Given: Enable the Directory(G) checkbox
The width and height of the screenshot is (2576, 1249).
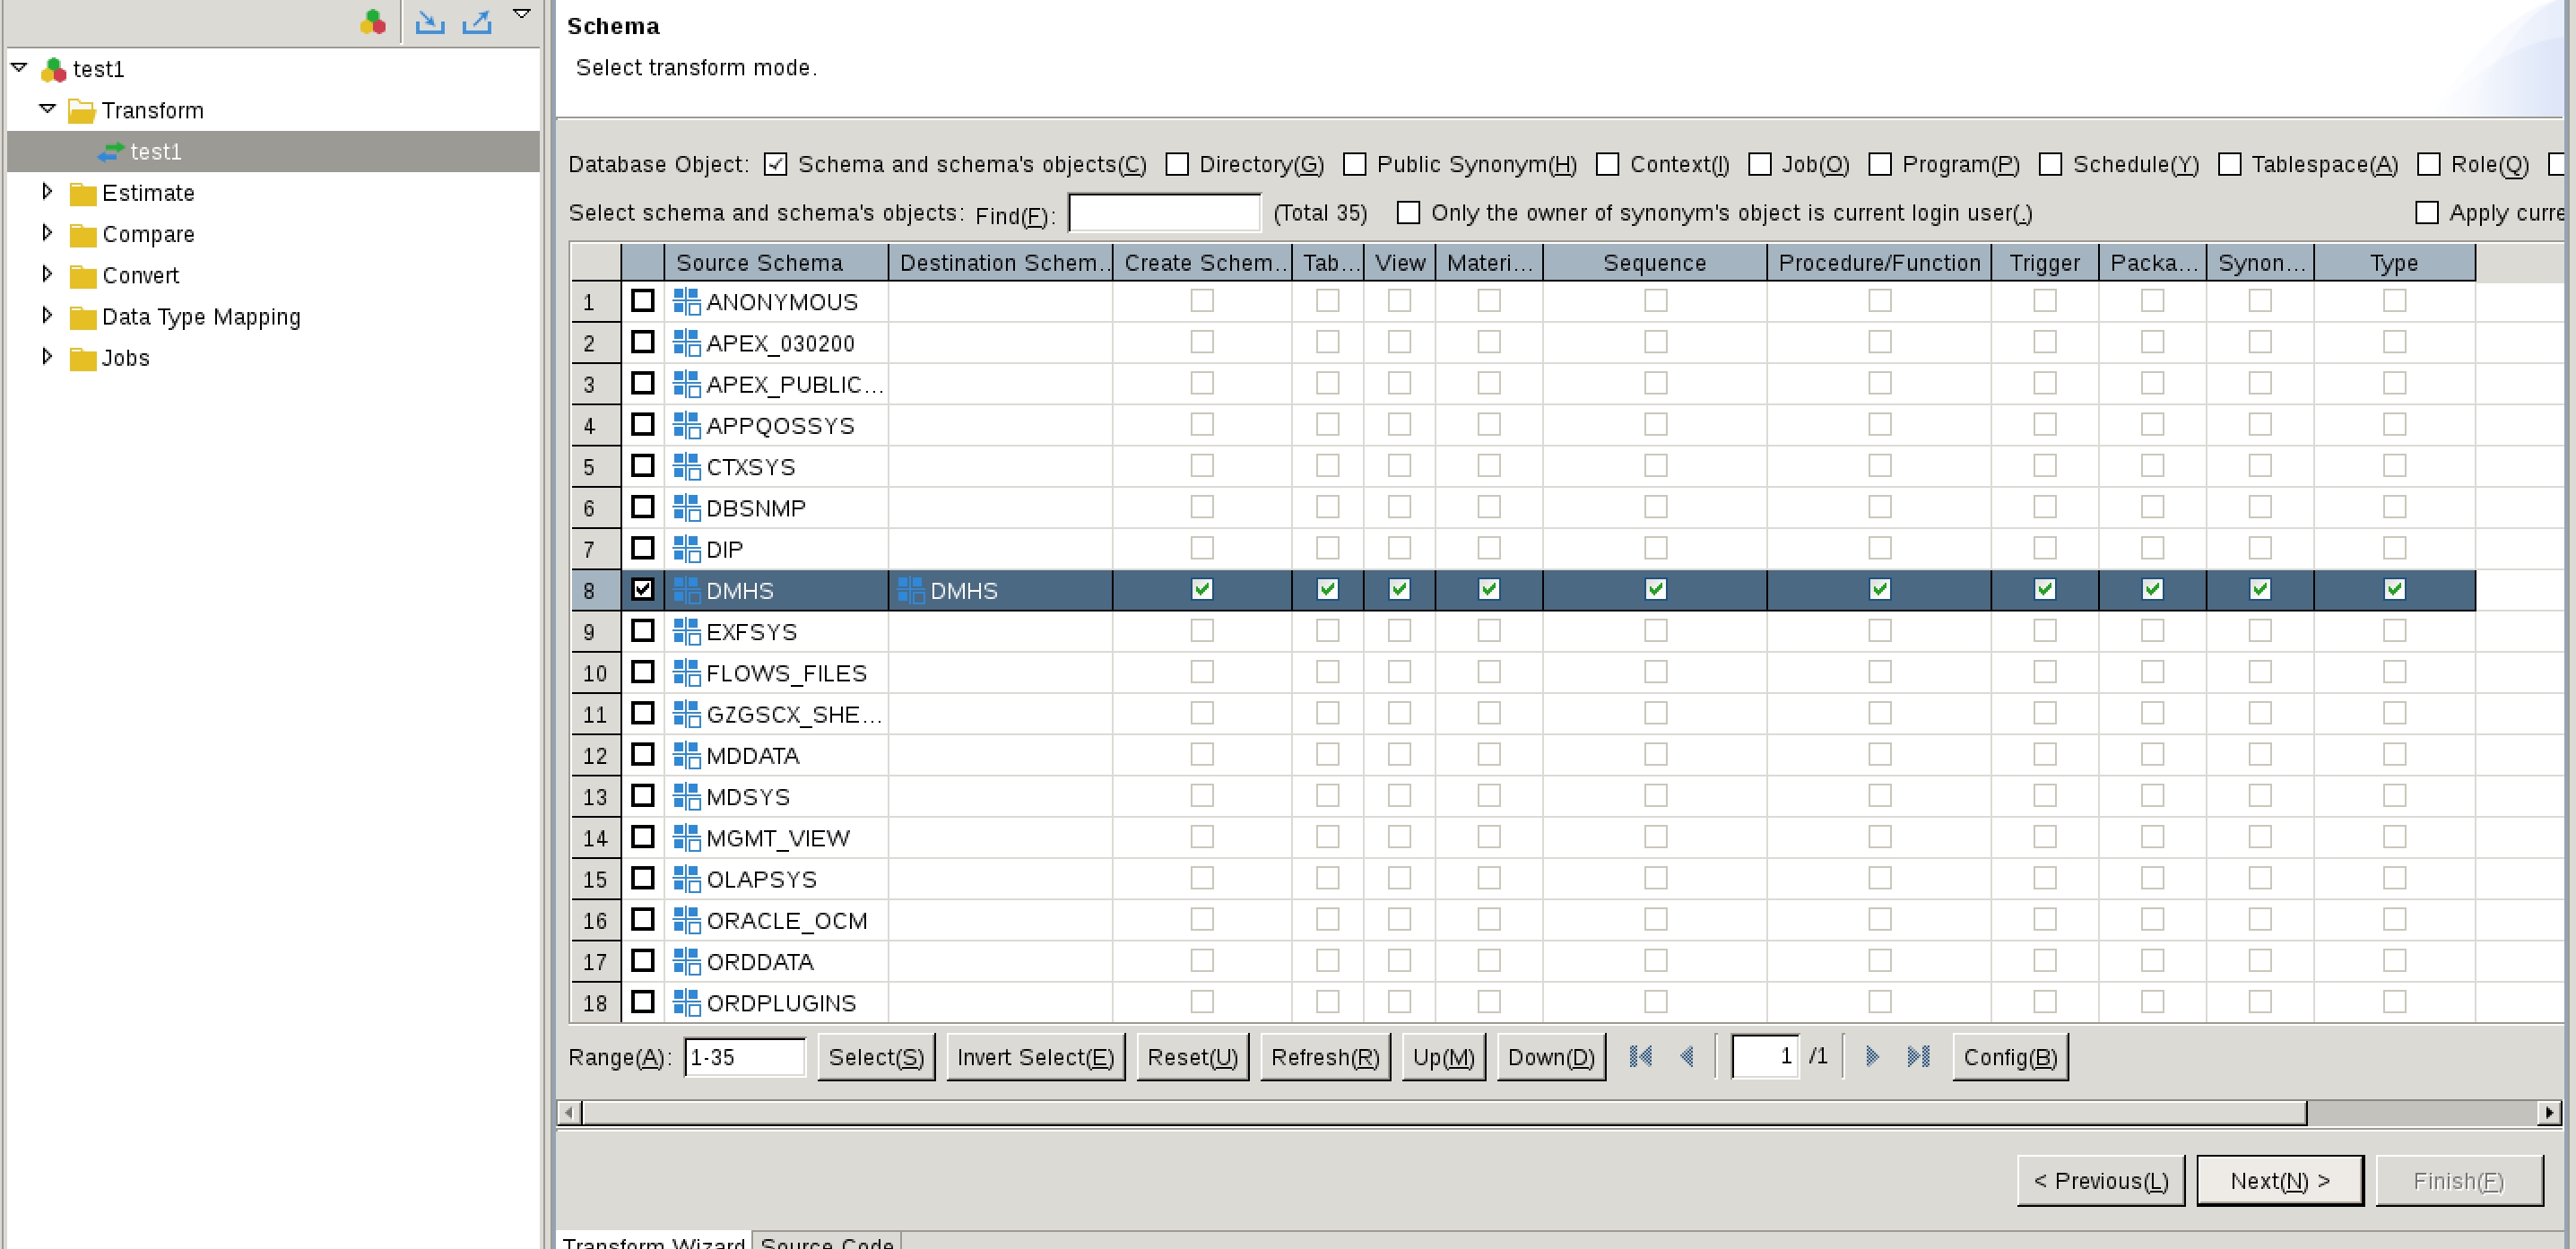Looking at the screenshot, I should [1177, 164].
